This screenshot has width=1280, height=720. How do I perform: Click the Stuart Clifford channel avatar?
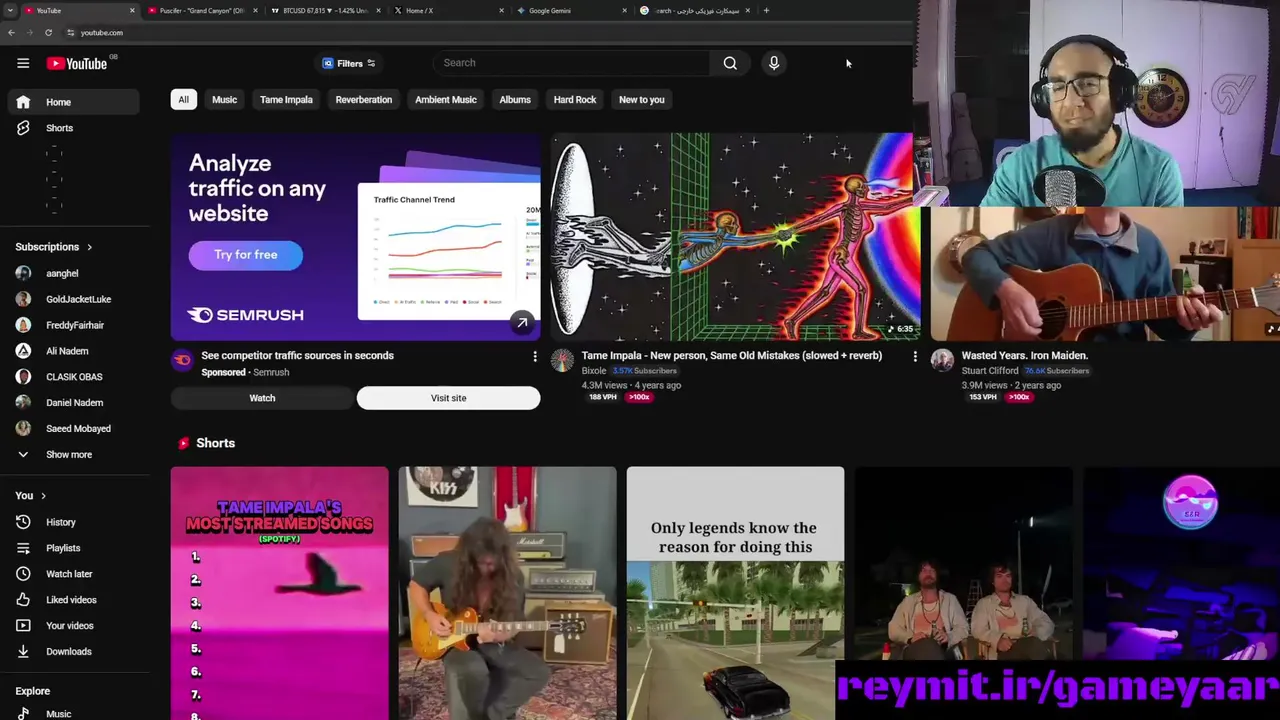coord(942,360)
